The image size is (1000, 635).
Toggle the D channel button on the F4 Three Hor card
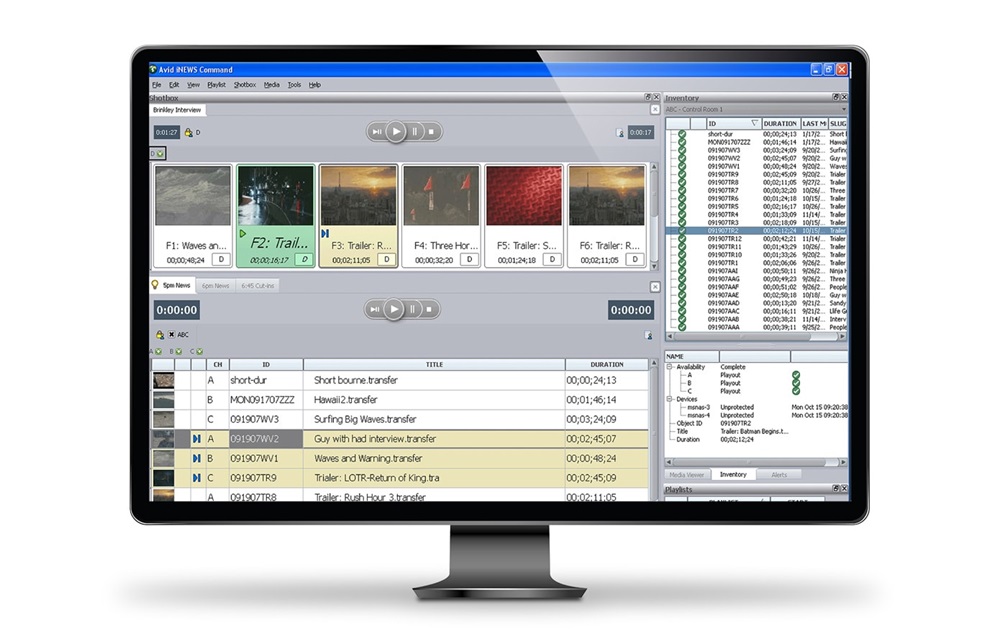pos(469,259)
